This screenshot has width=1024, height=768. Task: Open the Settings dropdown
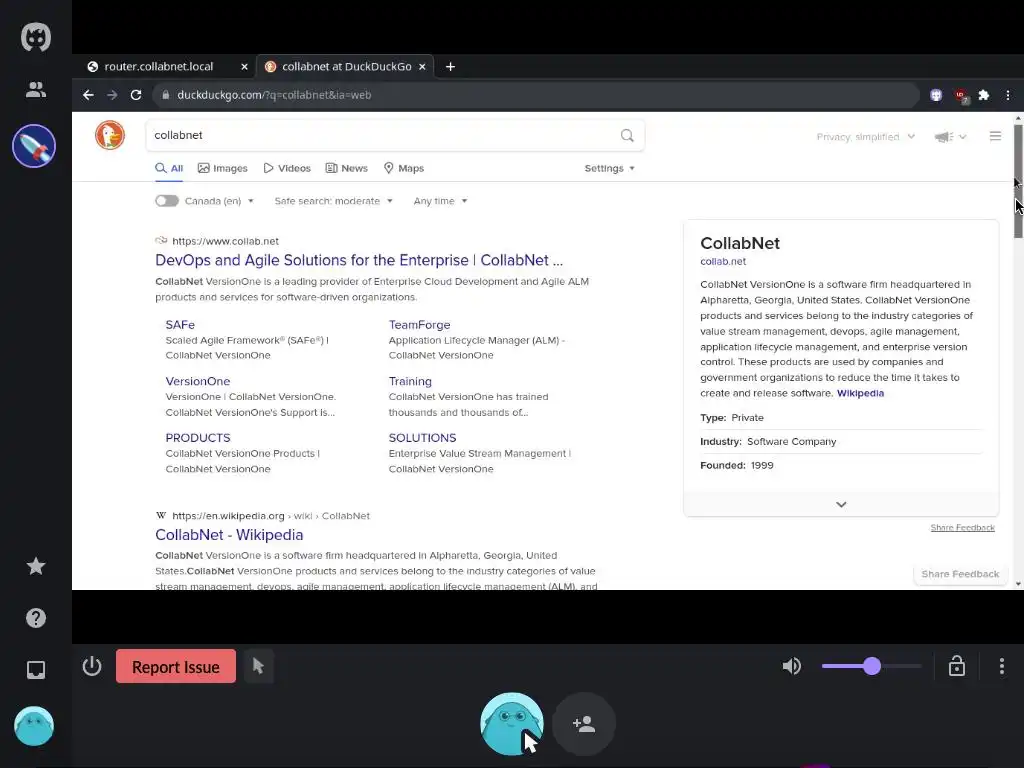(609, 168)
